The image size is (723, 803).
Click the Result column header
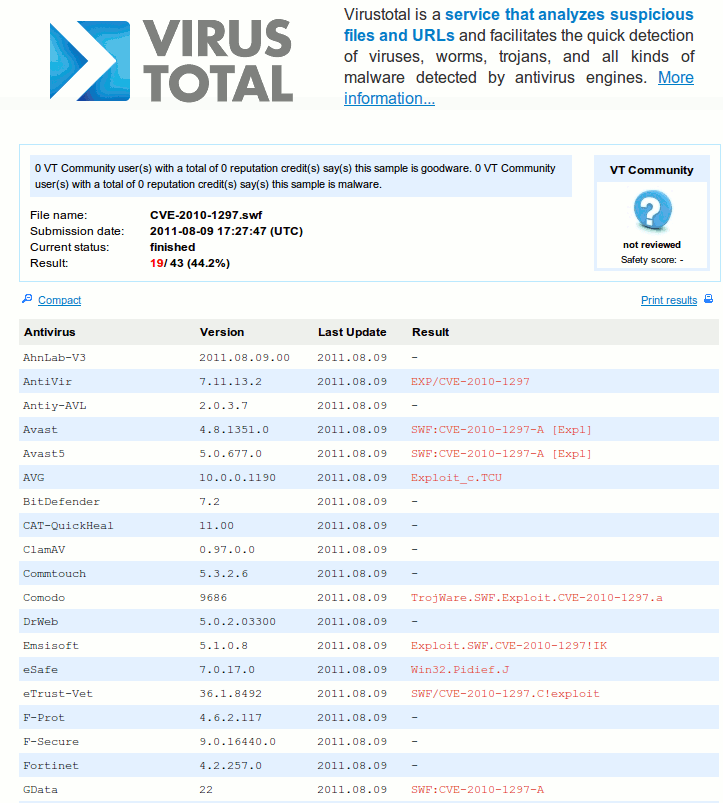pyautogui.click(x=430, y=332)
